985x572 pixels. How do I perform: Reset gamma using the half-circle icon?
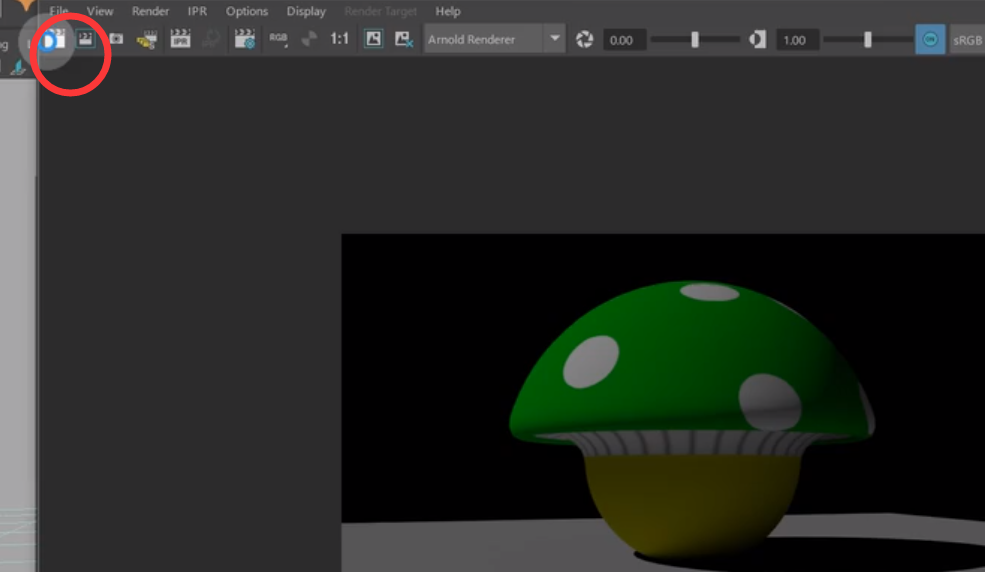pyautogui.click(x=758, y=39)
